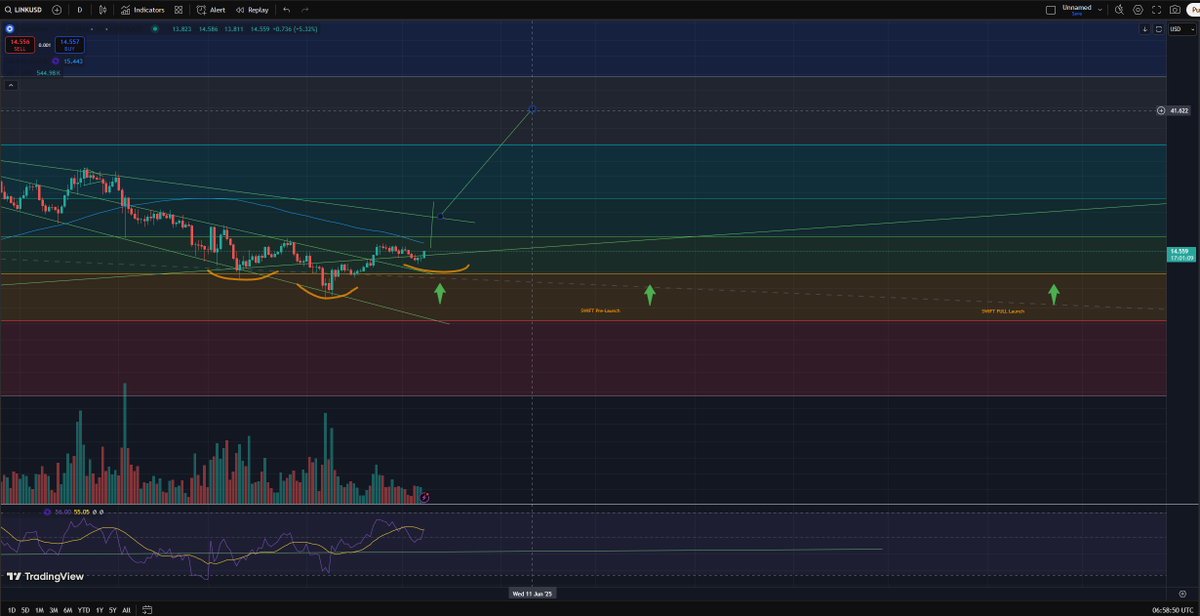Viewport: 1200px width, 616px height.
Task: Select the 3M time range
Action: 53,609
